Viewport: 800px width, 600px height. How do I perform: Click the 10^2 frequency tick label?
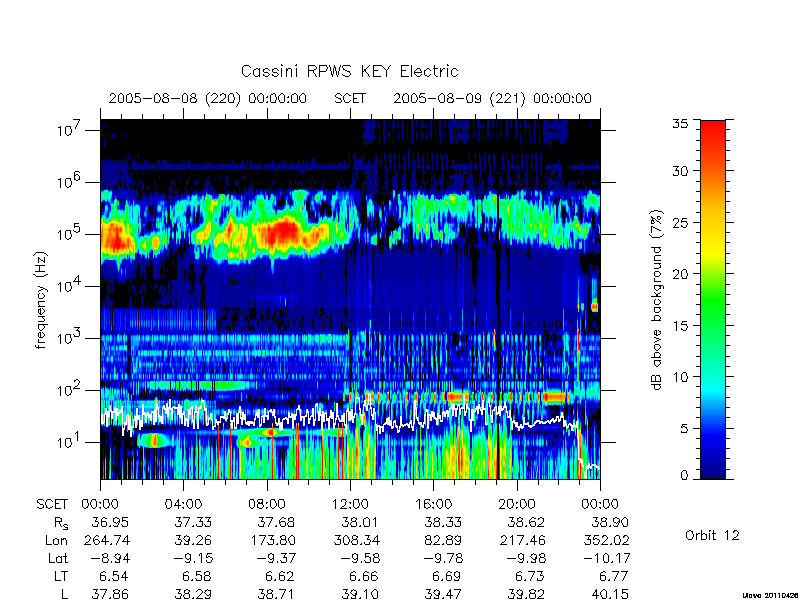(70, 389)
